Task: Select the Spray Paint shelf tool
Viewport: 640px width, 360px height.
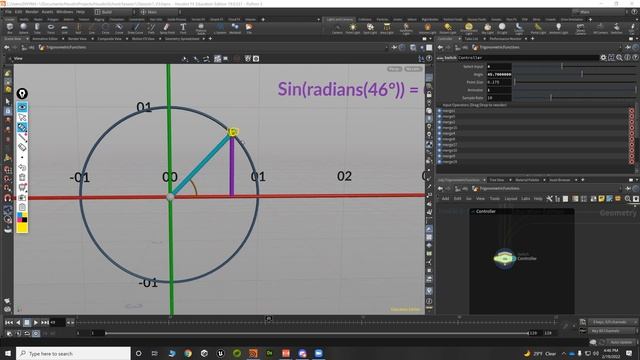Action: 167,29
